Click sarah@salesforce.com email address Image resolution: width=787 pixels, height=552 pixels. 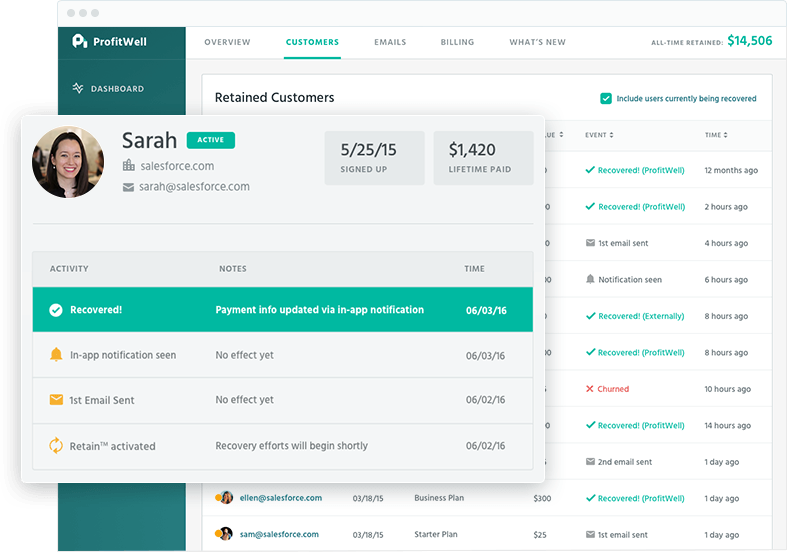[194, 187]
